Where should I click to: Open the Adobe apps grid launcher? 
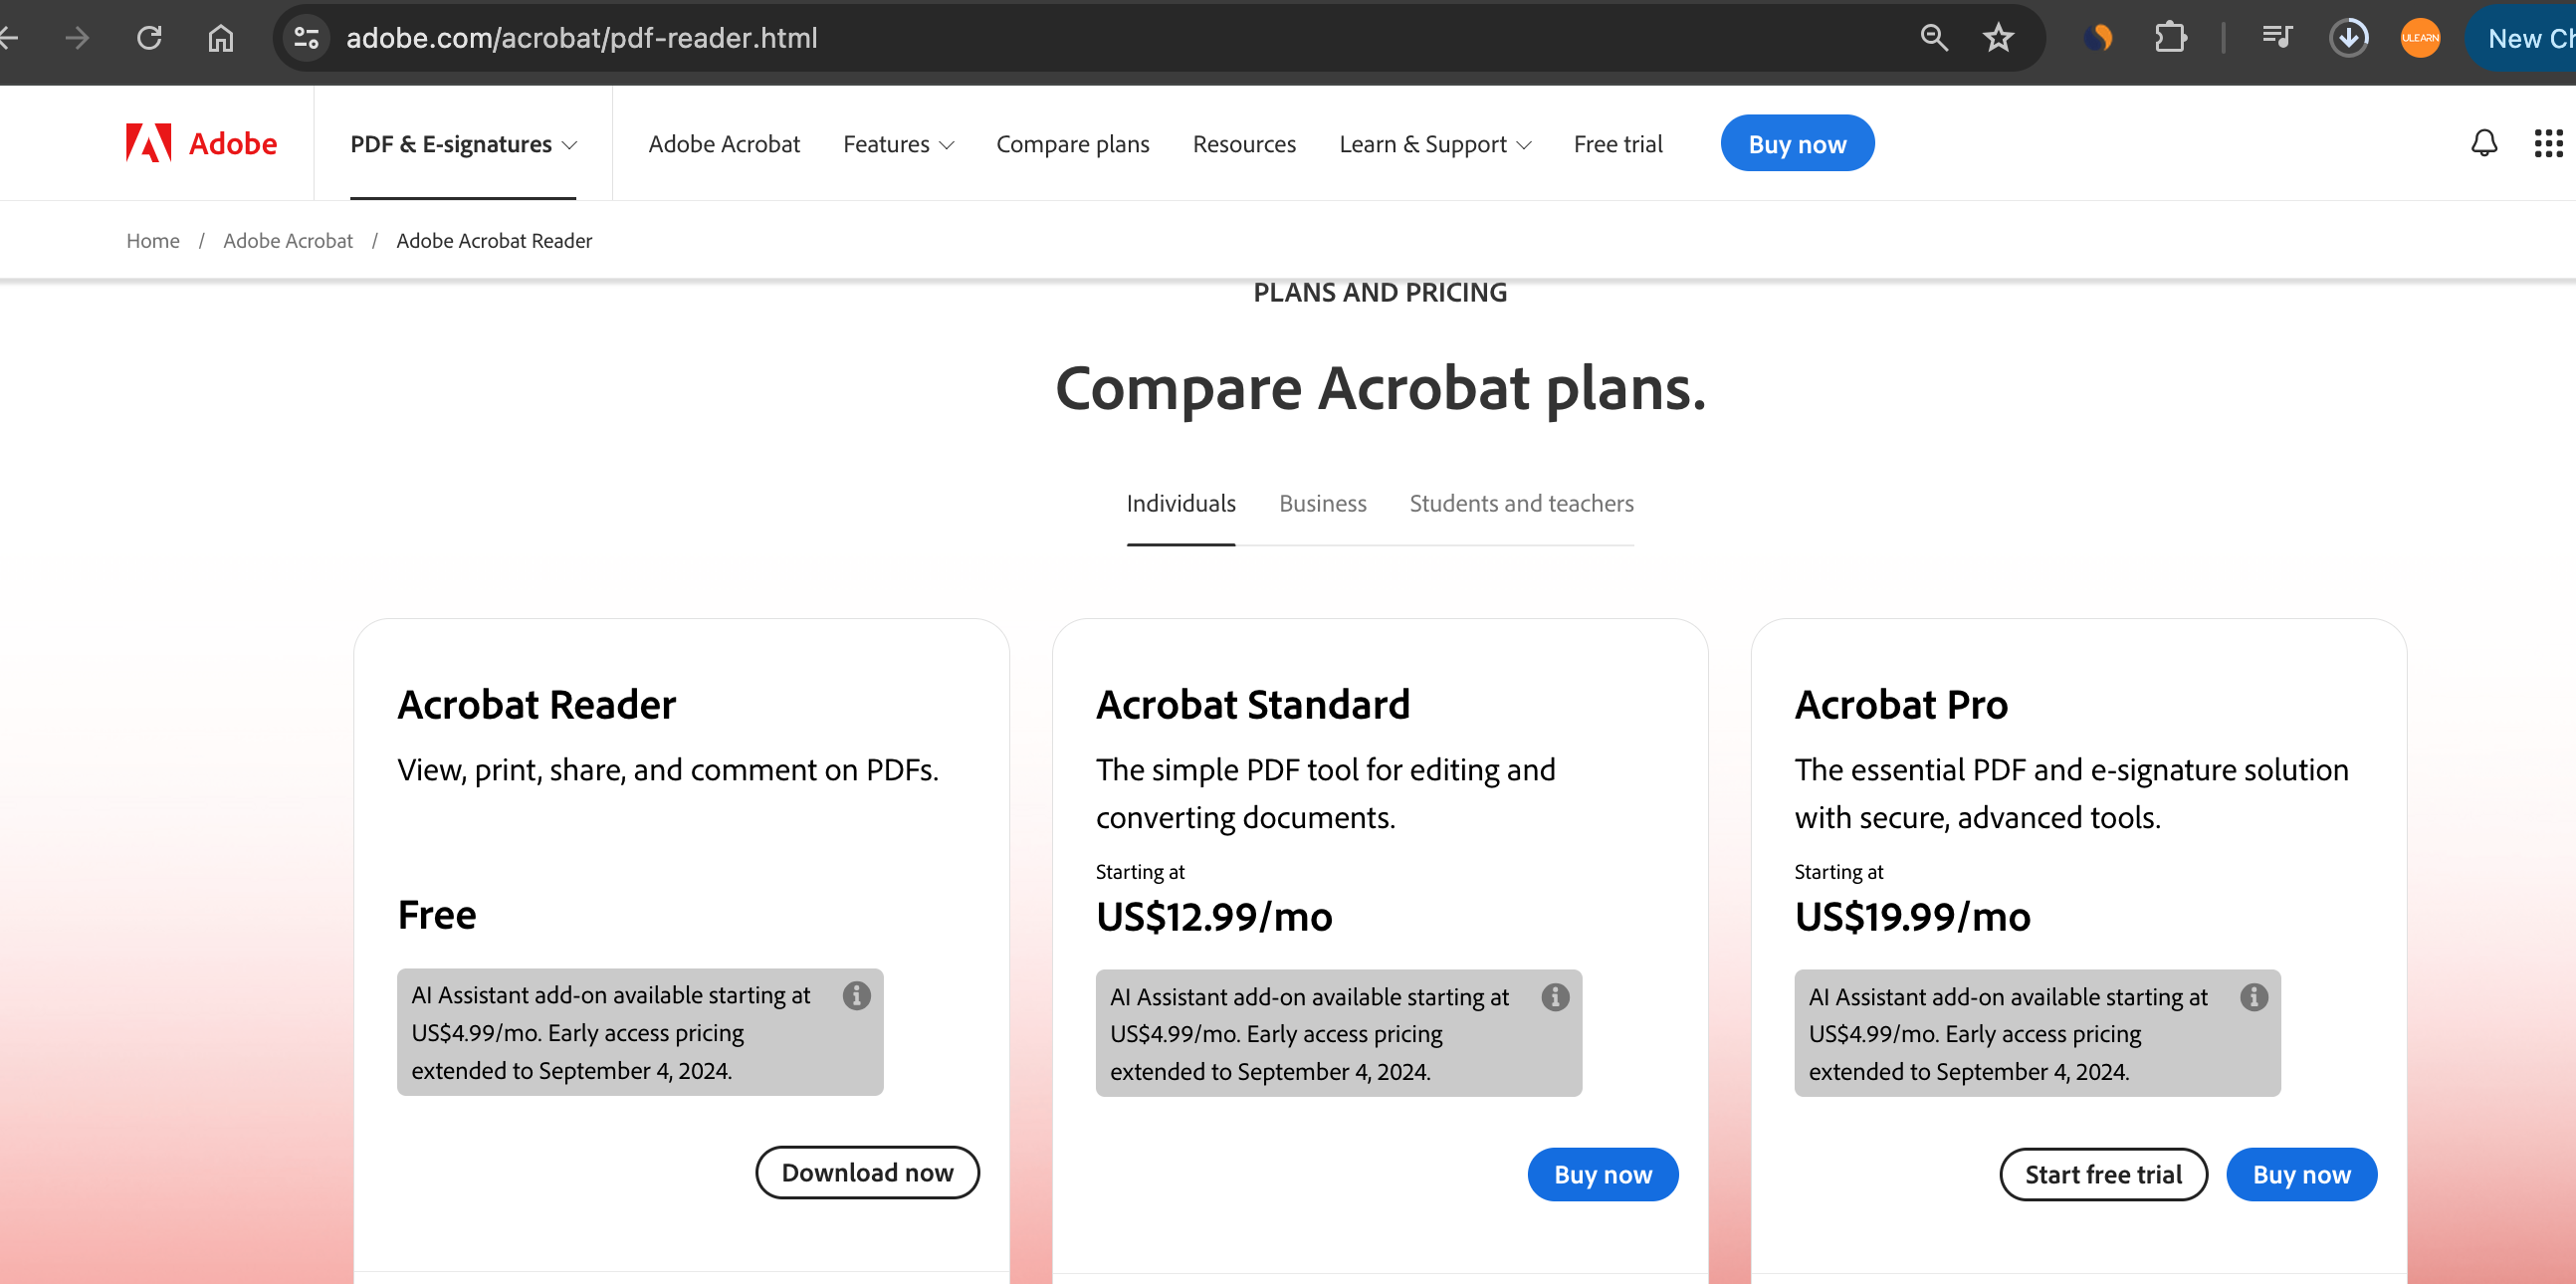click(x=2547, y=143)
